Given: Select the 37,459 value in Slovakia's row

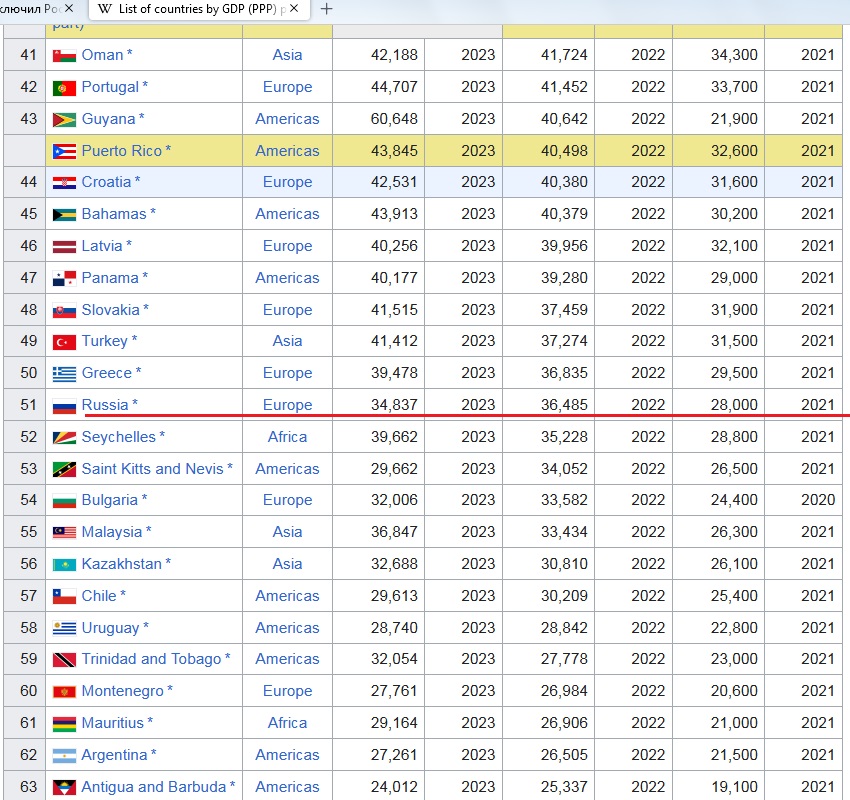Looking at the screenshot, I should point(564,309).
